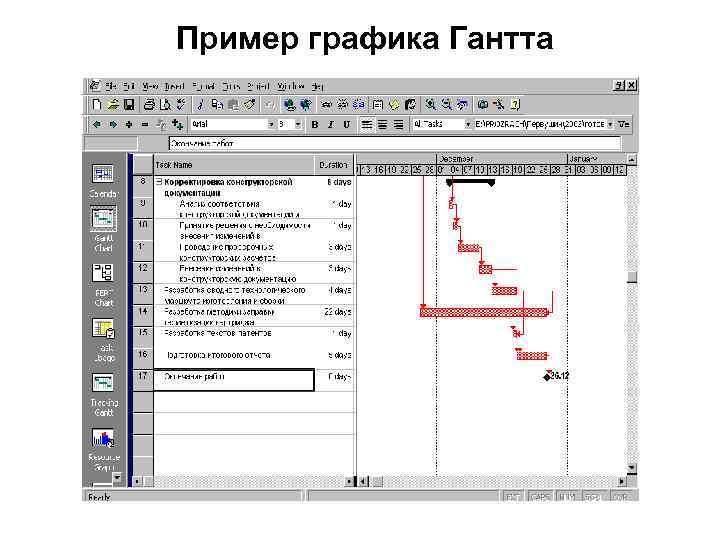The width and height of the screenshot is (720, 540).
Task: Click the Task Notes icon
Action: pos(394,105)
